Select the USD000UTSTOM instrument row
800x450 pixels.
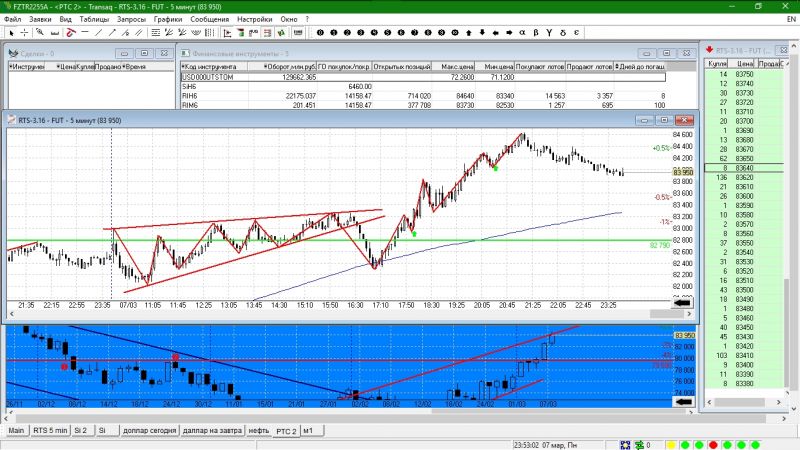tap(423, 77)
